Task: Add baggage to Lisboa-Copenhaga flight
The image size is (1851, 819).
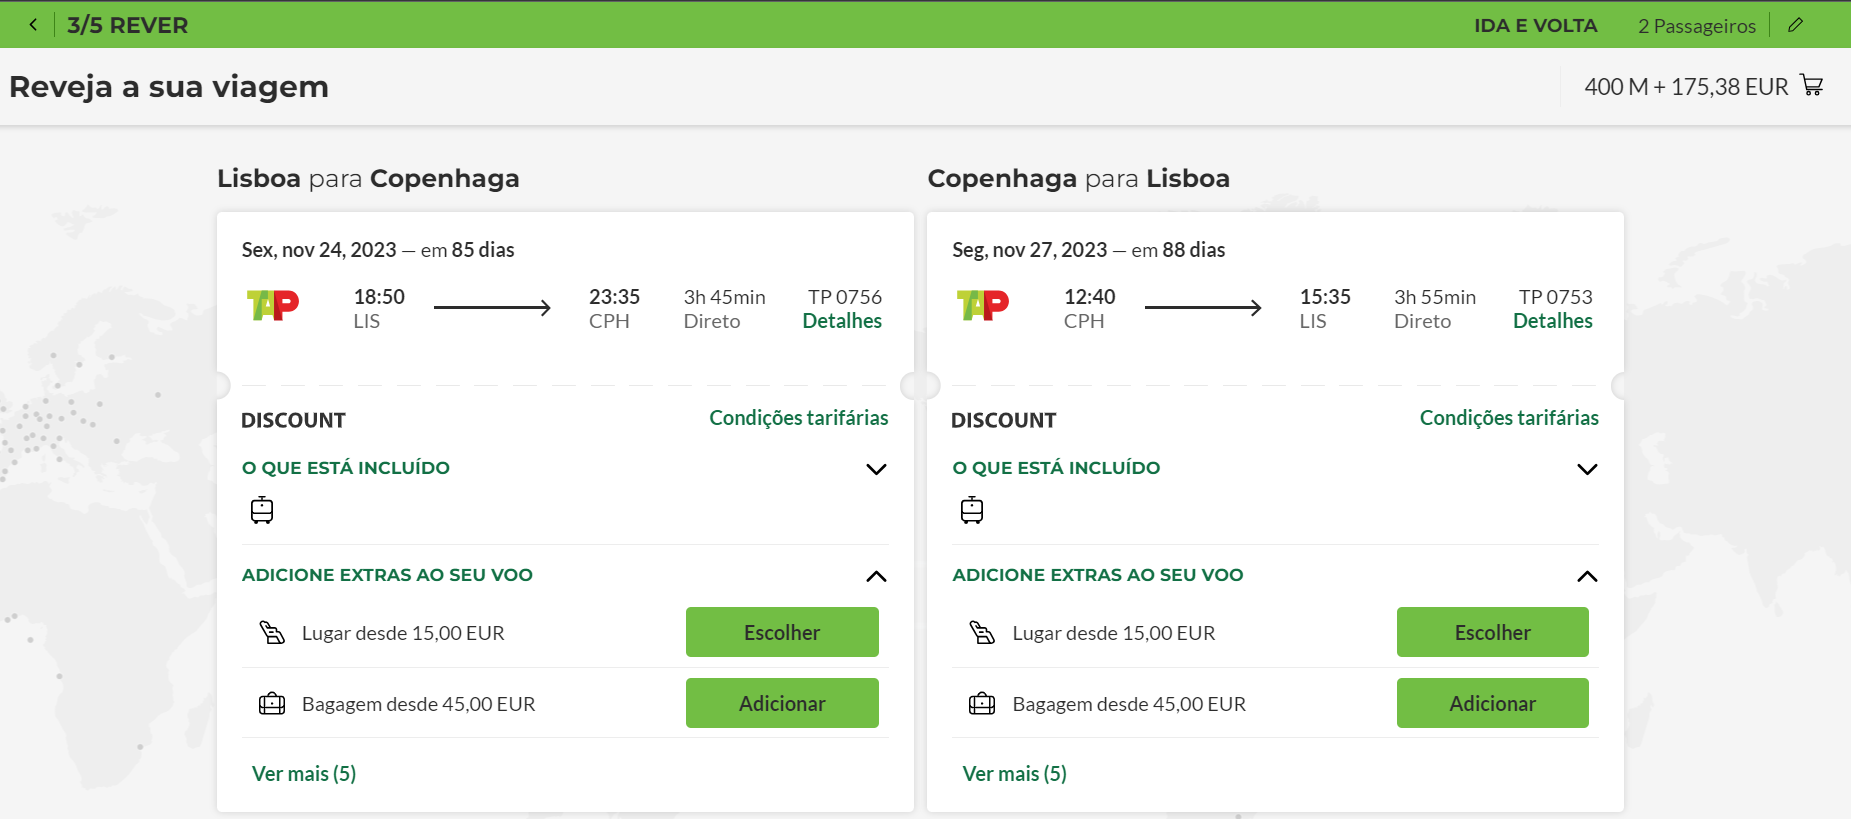Action: [782, 703]
